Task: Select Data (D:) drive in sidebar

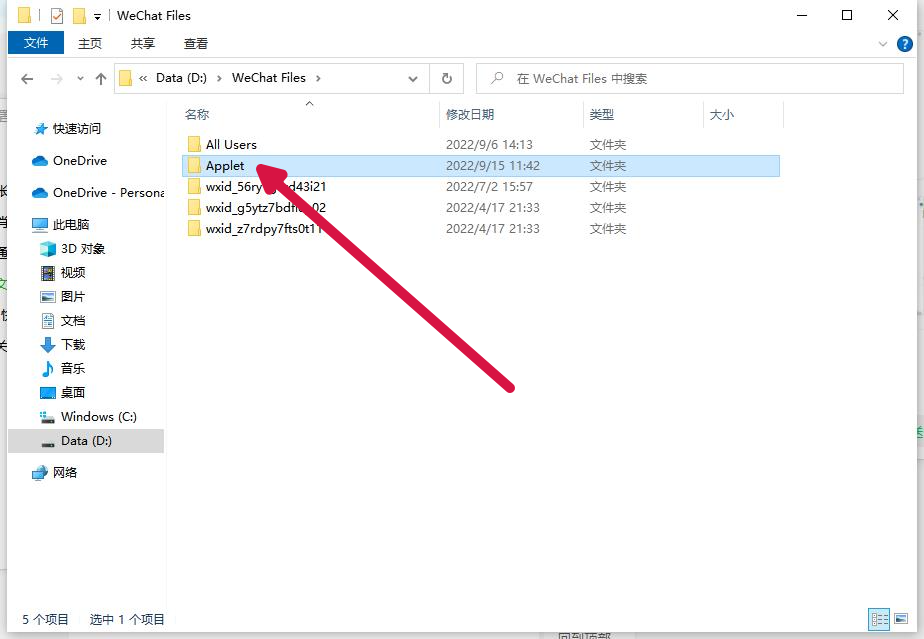Action: tap(86, 441)
